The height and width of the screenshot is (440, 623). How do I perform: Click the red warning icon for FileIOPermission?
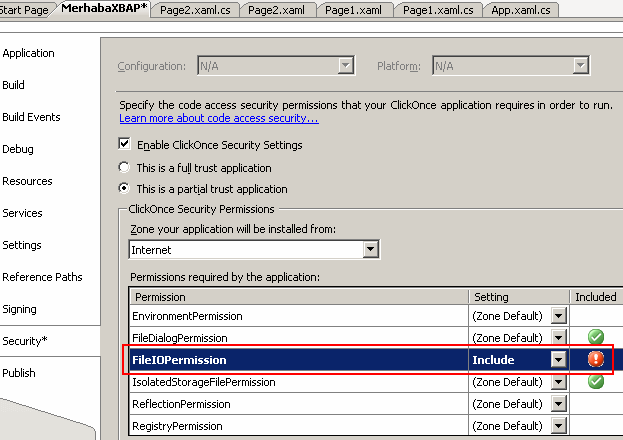596,360
